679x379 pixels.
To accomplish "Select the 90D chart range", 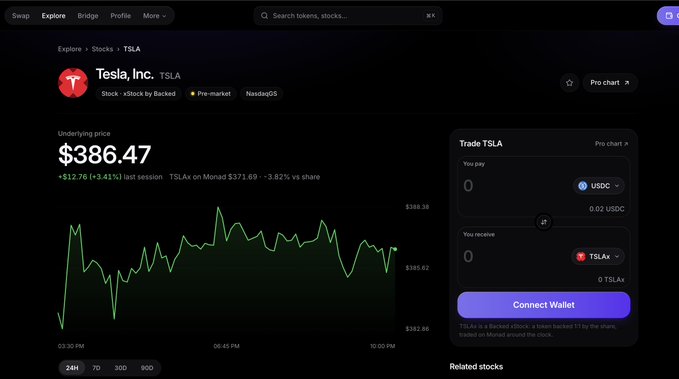I will coord(147,368).
